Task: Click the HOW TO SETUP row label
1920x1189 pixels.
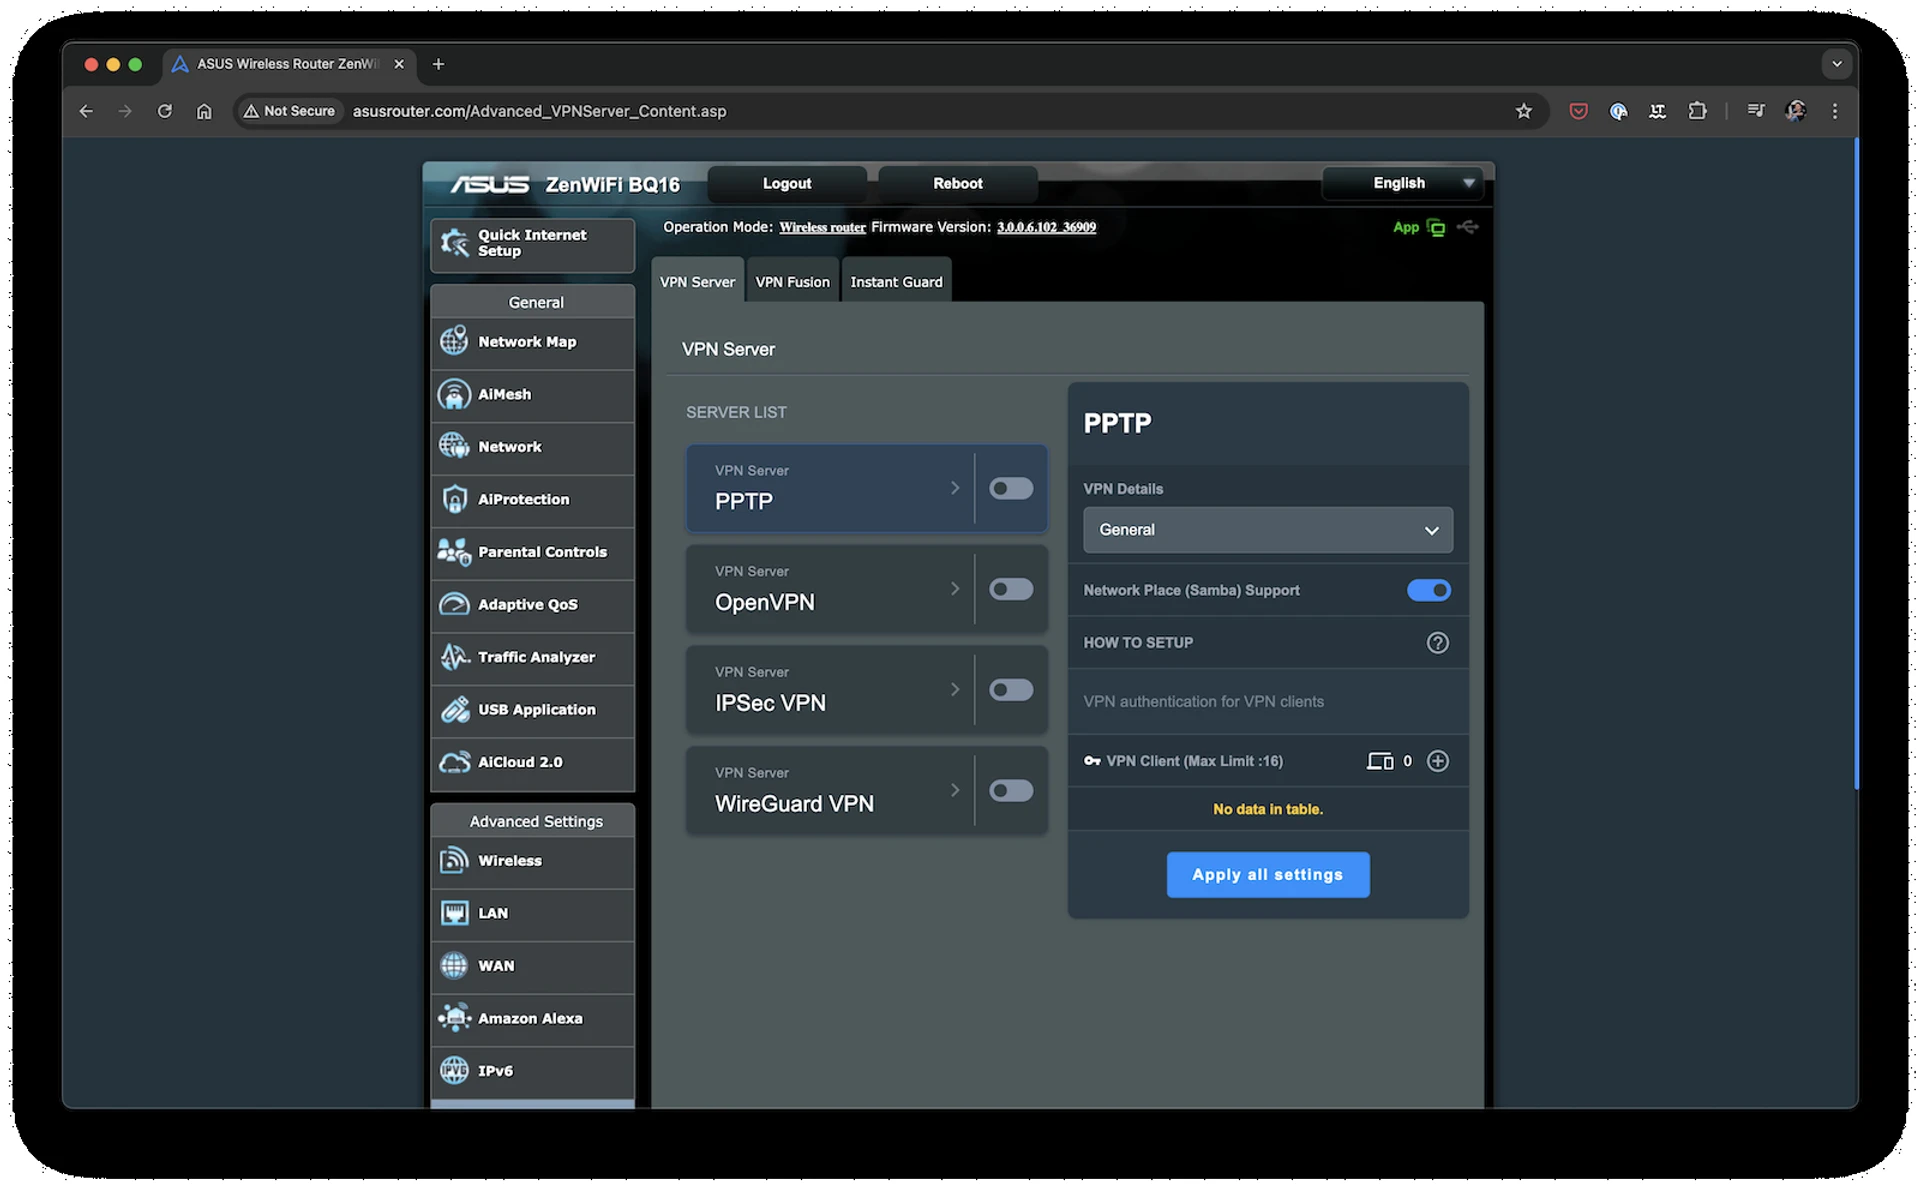Action: tap(1138, 643)
